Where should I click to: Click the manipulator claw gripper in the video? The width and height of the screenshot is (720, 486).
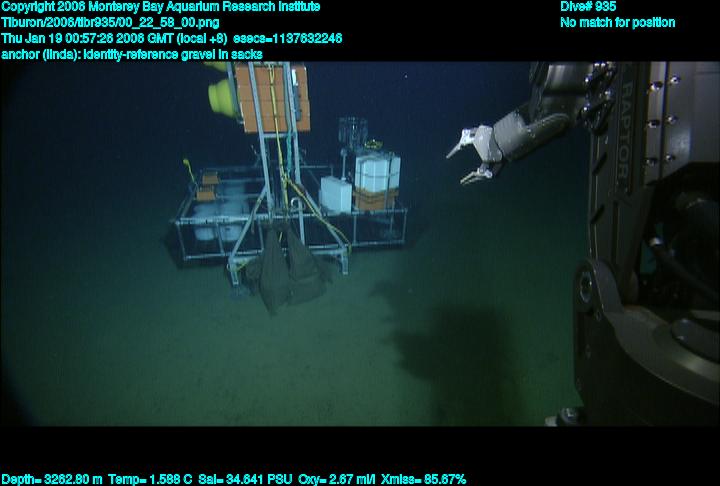(475, 155)
